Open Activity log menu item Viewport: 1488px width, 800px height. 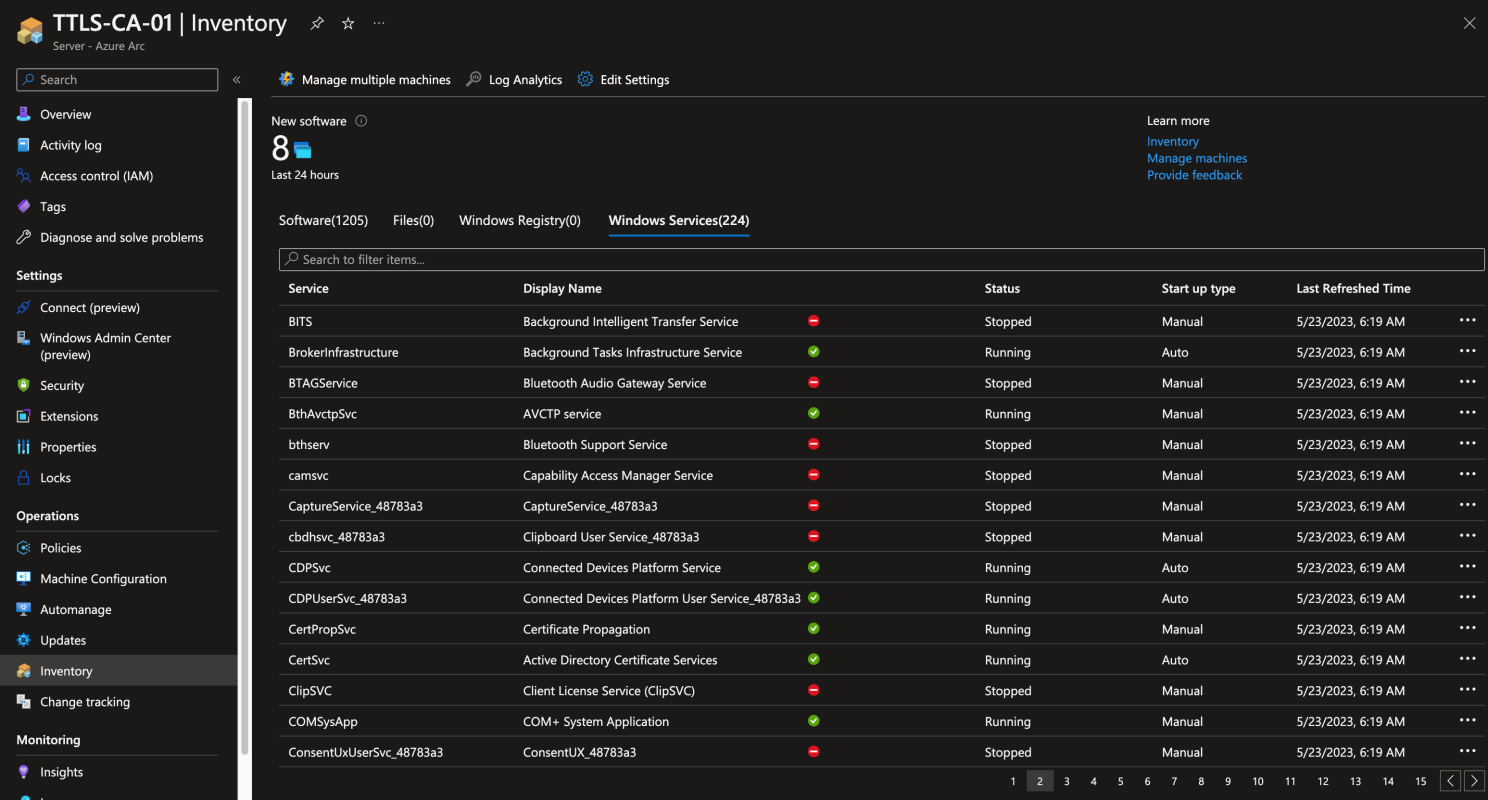(x=70, y=145)
